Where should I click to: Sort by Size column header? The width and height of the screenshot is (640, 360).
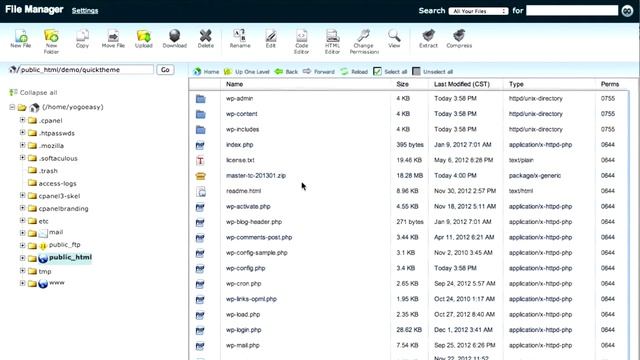coord(402,84)
